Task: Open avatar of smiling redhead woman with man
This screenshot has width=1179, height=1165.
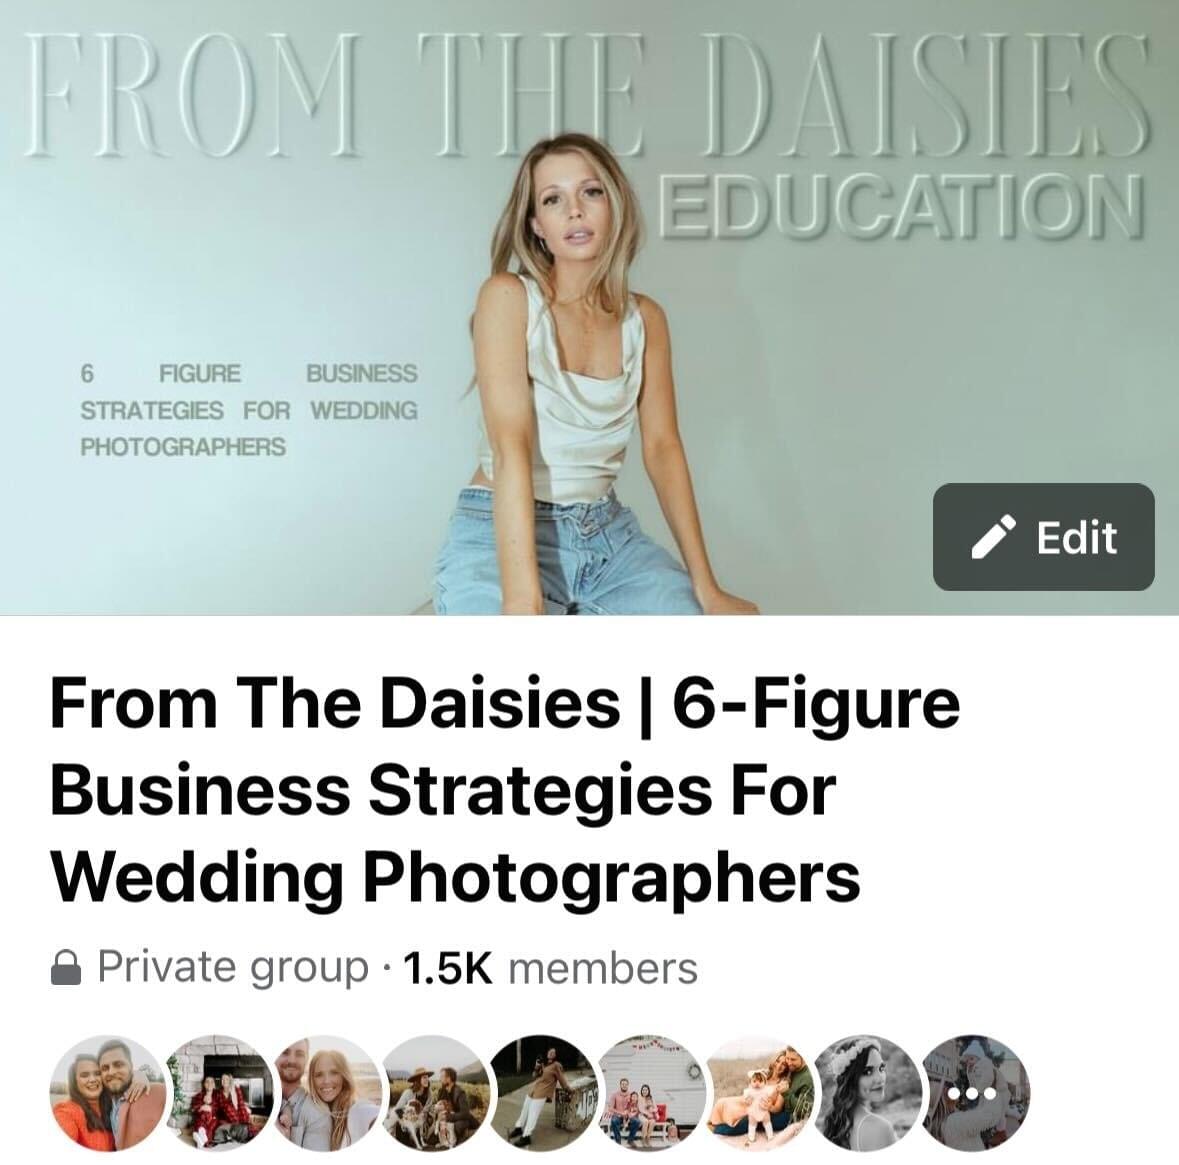Action: click(326, 1092)
